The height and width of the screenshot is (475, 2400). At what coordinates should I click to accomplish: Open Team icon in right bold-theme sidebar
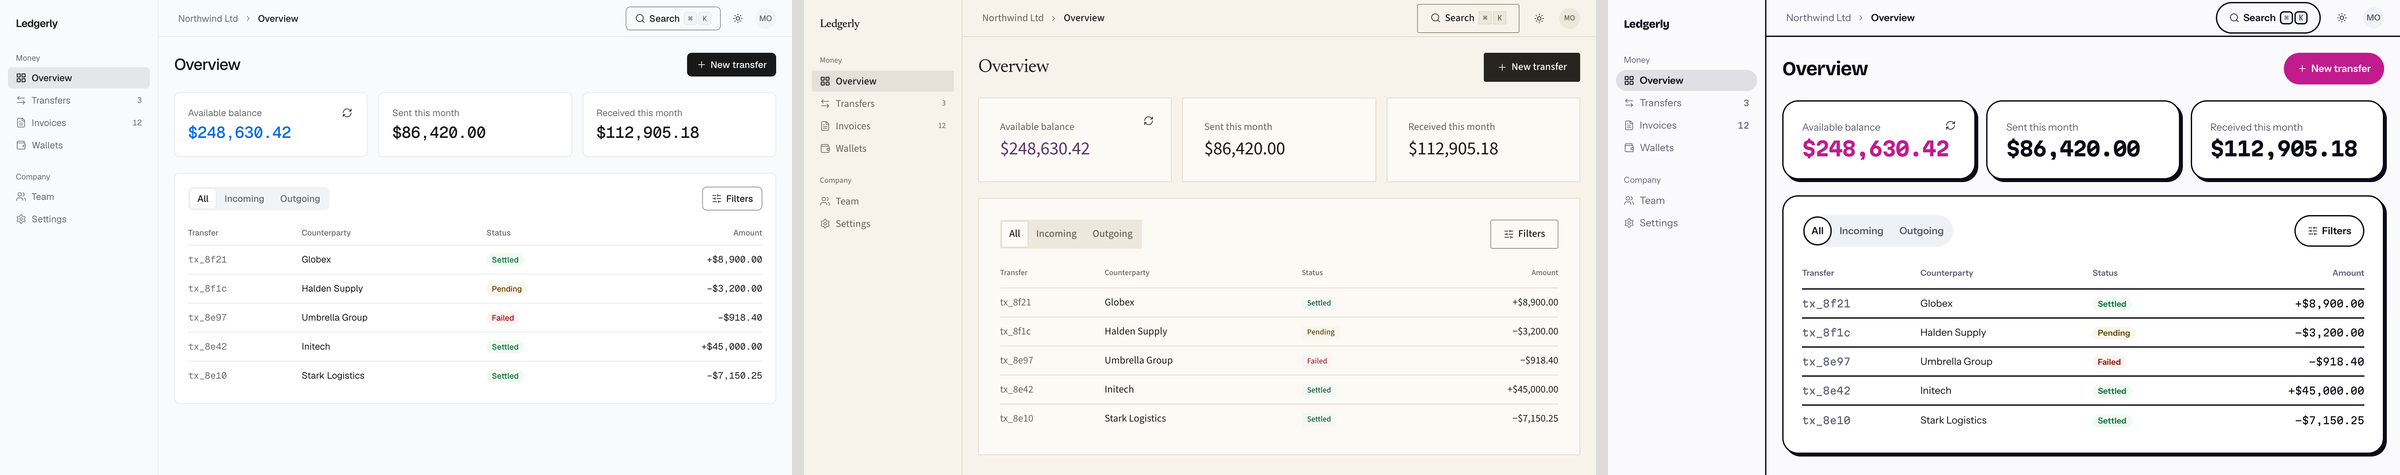click(x=1629, y=201)
